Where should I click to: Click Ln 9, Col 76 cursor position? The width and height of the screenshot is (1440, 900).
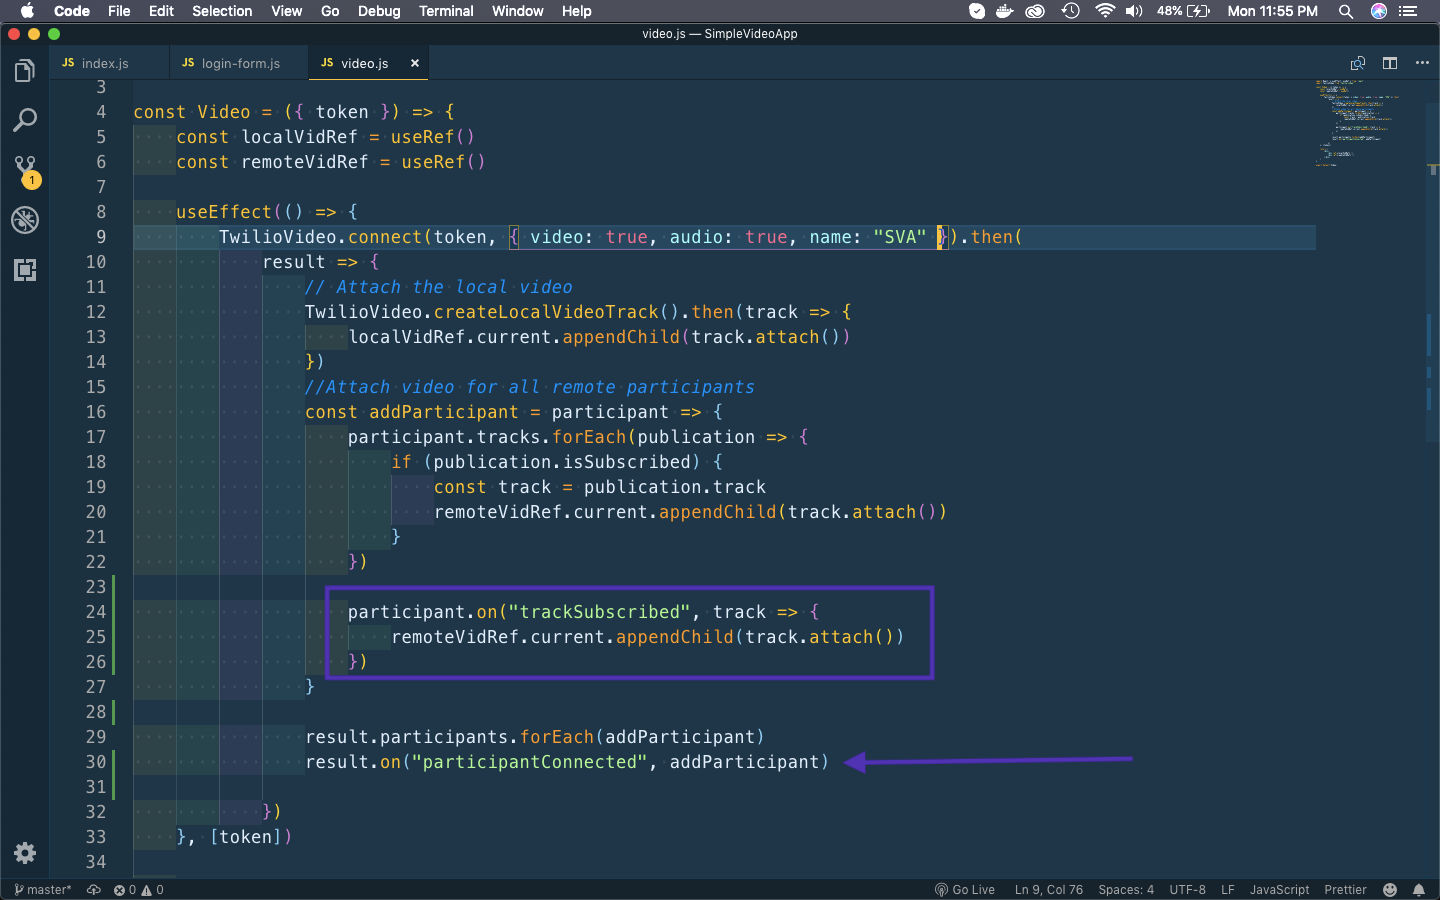click(x=1049, y=890)
